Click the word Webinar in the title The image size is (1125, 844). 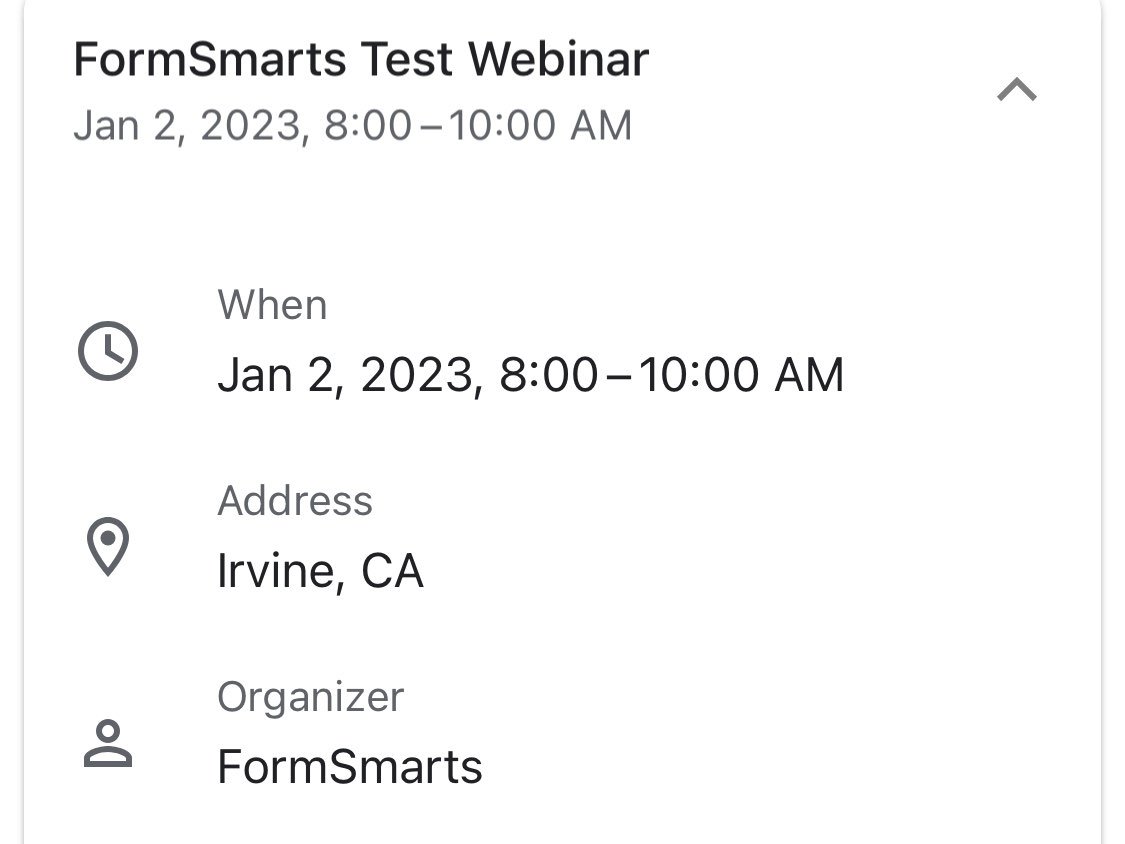[x=558, y=59]
